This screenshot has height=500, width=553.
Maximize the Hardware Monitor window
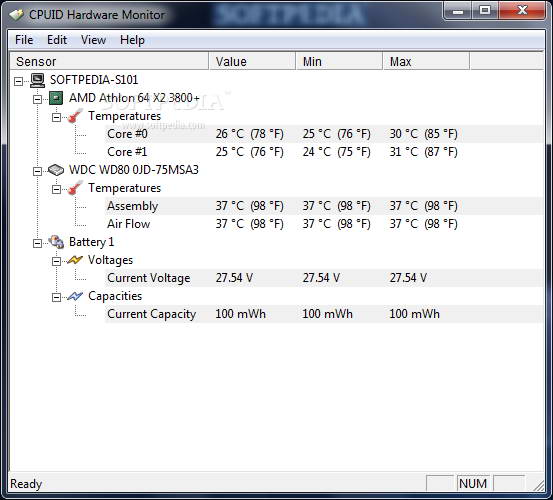coord(485,11)
